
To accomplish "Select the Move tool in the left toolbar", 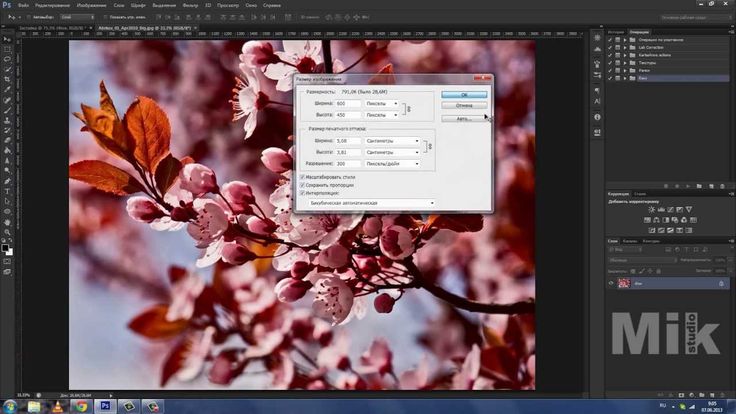I will 7,39.
